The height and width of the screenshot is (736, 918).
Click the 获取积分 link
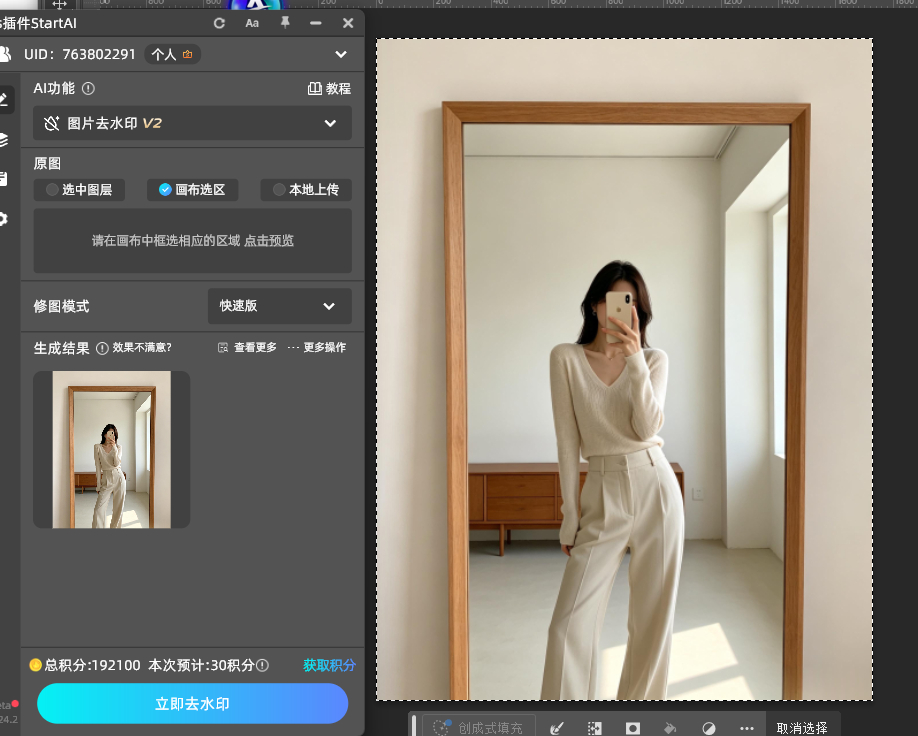coord(329,665)
